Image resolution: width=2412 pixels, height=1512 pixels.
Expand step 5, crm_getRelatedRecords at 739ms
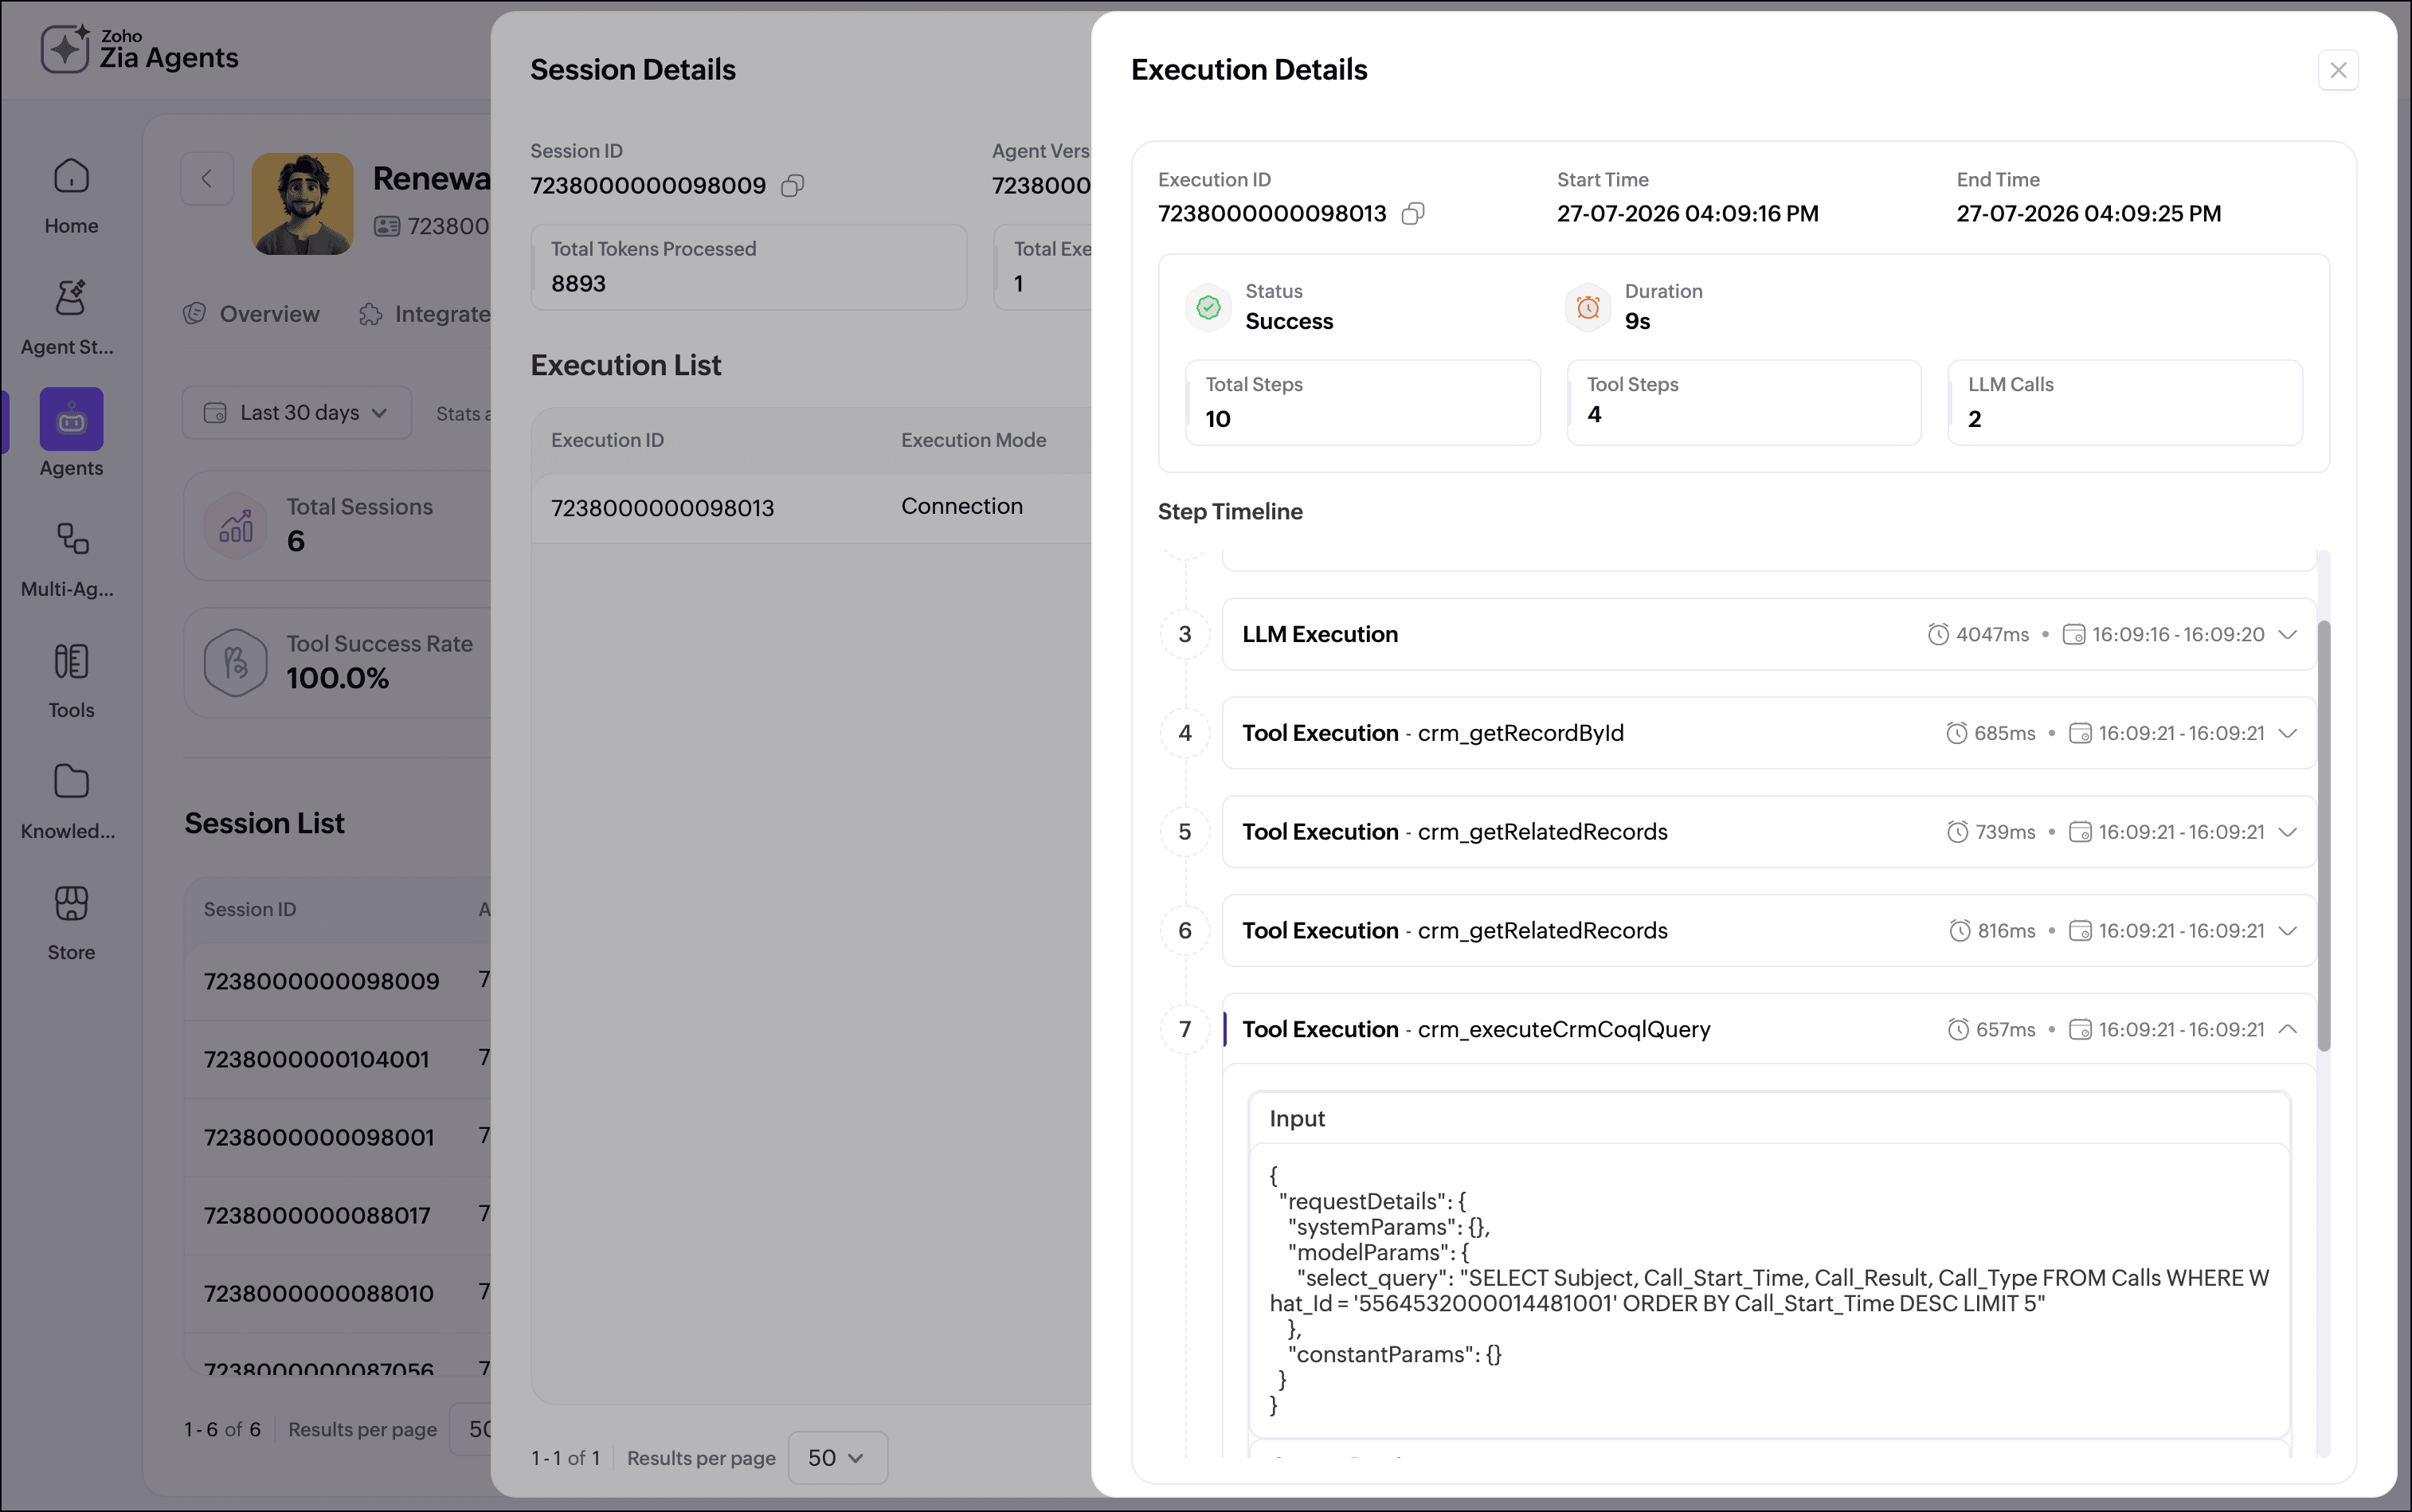pyautogui.click(x=2287, y=832)
